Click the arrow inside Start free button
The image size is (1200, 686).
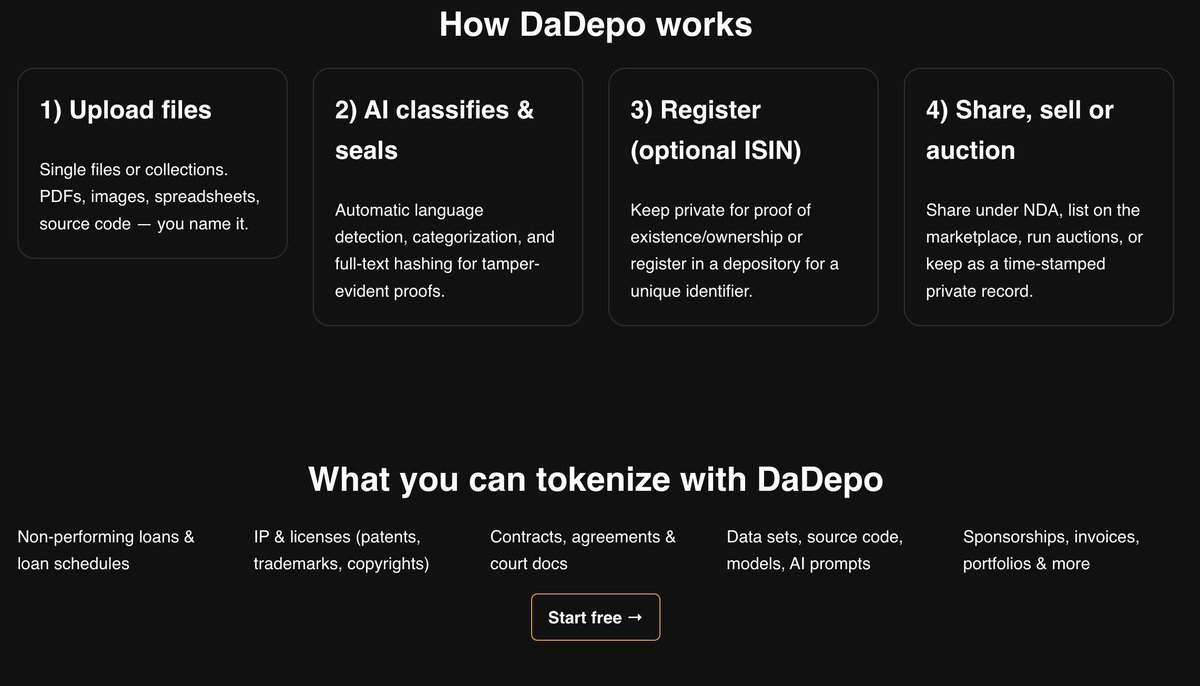point(634,617)
